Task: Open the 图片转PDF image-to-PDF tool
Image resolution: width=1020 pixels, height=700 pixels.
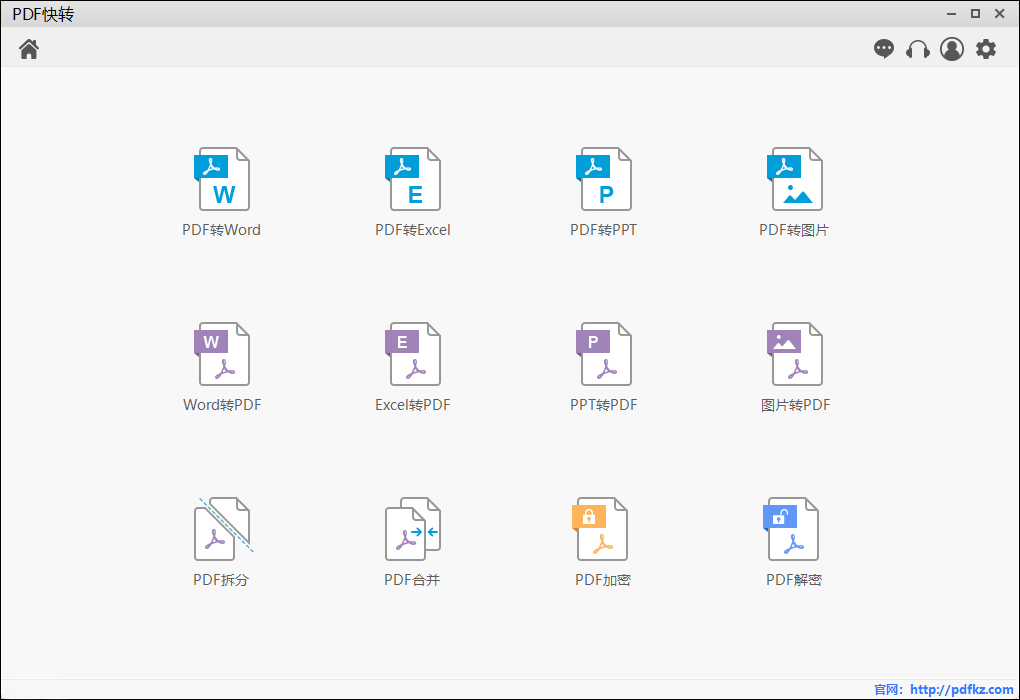Action: [795, 354]
